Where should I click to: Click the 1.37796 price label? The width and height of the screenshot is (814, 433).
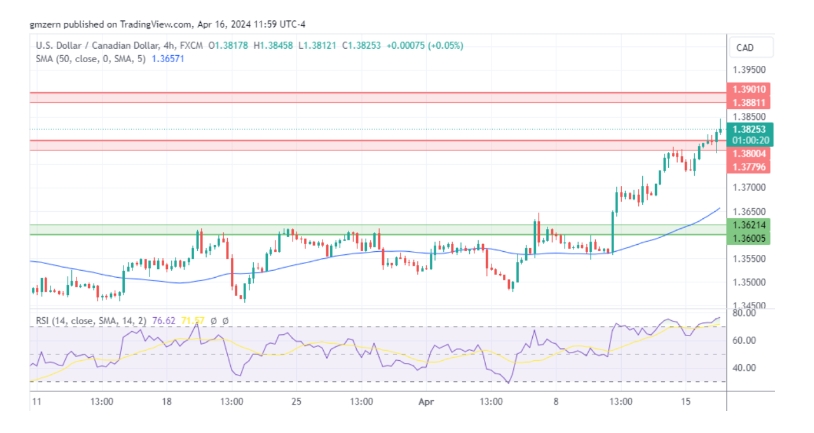[749, 167]
